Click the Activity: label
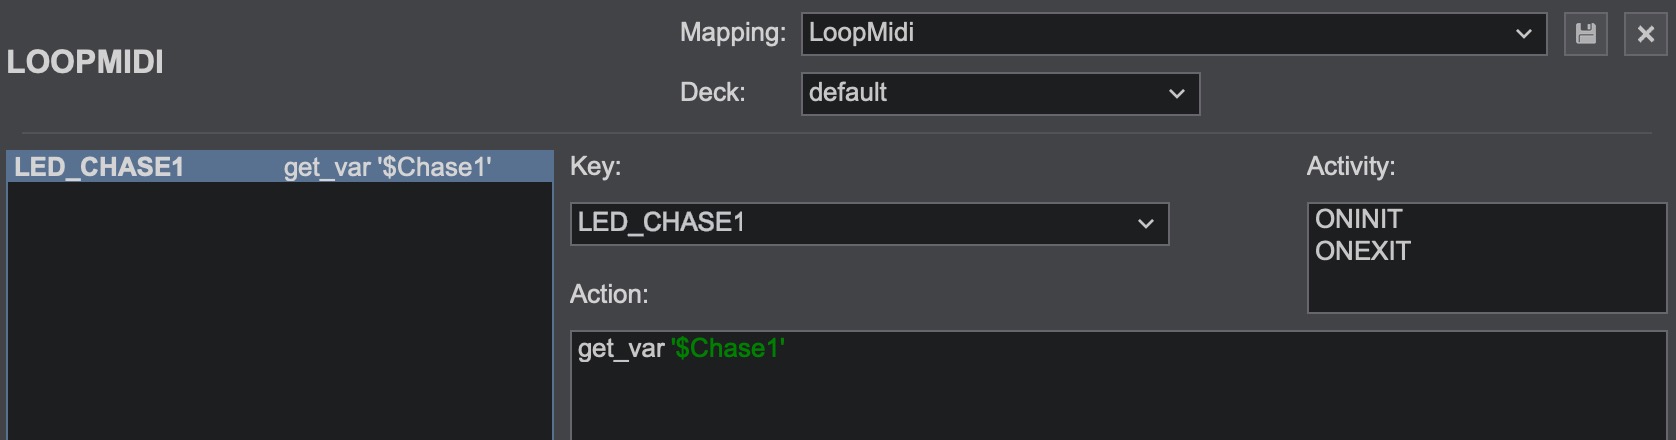This screenshot has height=440, width=1676. point(1350,166)
